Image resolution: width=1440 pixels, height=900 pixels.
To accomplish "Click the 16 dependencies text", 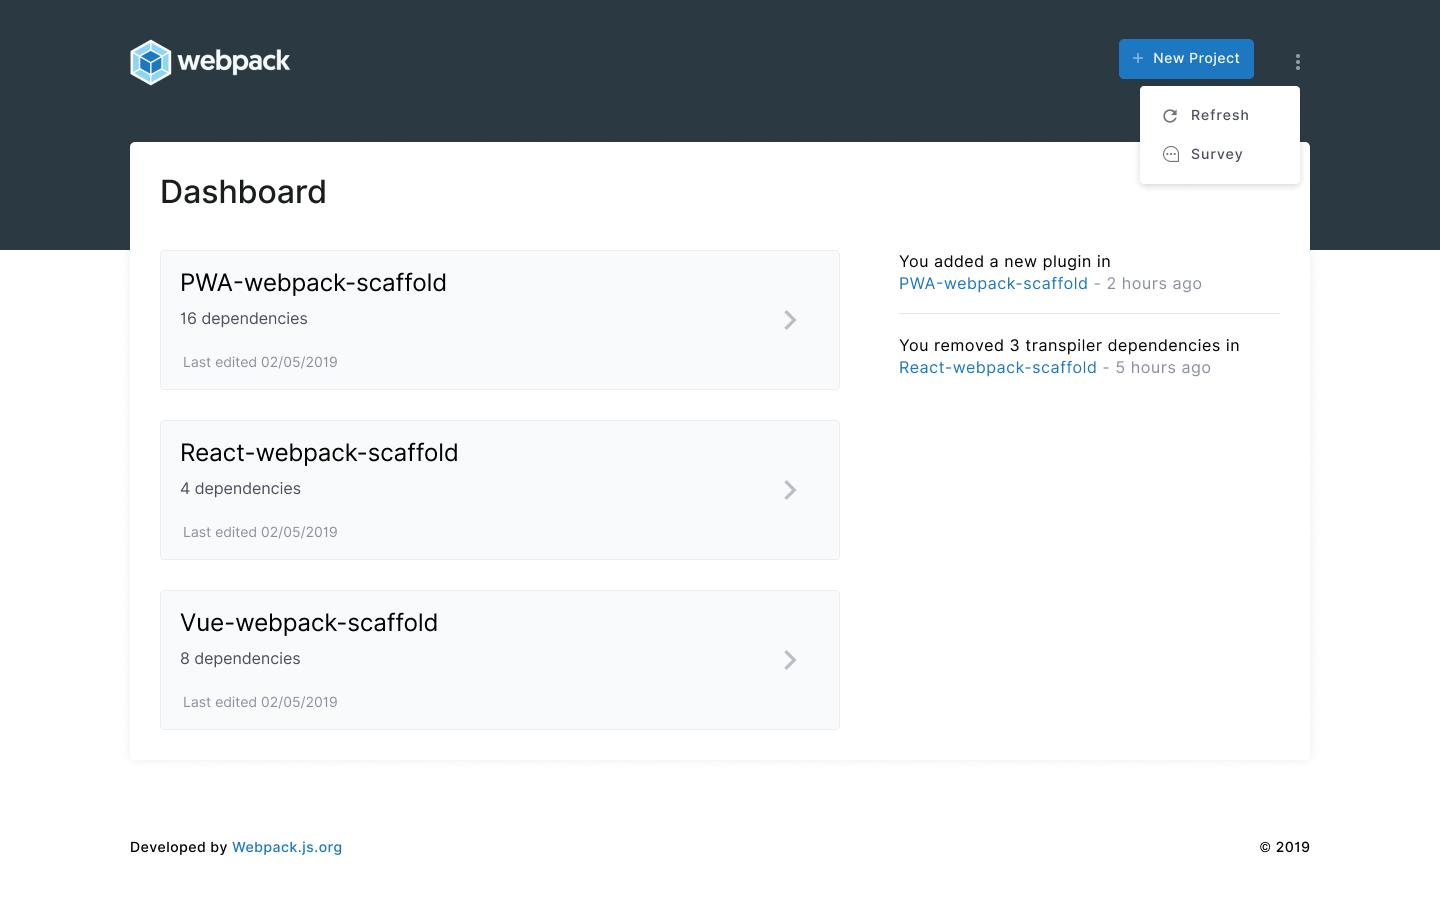I will click(x=244, y=319).
